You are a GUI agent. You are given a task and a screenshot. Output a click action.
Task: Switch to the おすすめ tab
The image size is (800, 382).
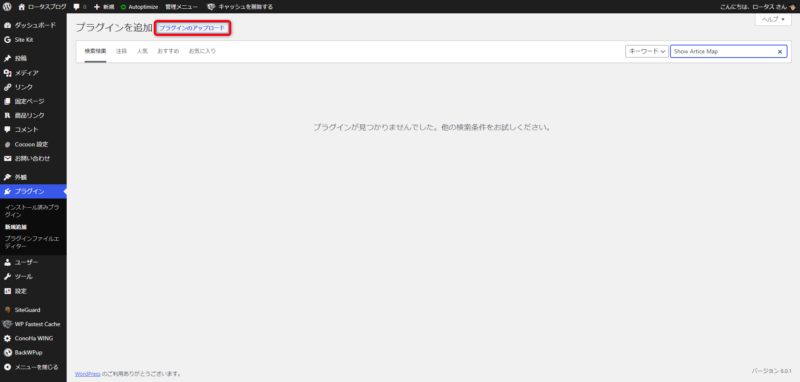pos(168,52)
